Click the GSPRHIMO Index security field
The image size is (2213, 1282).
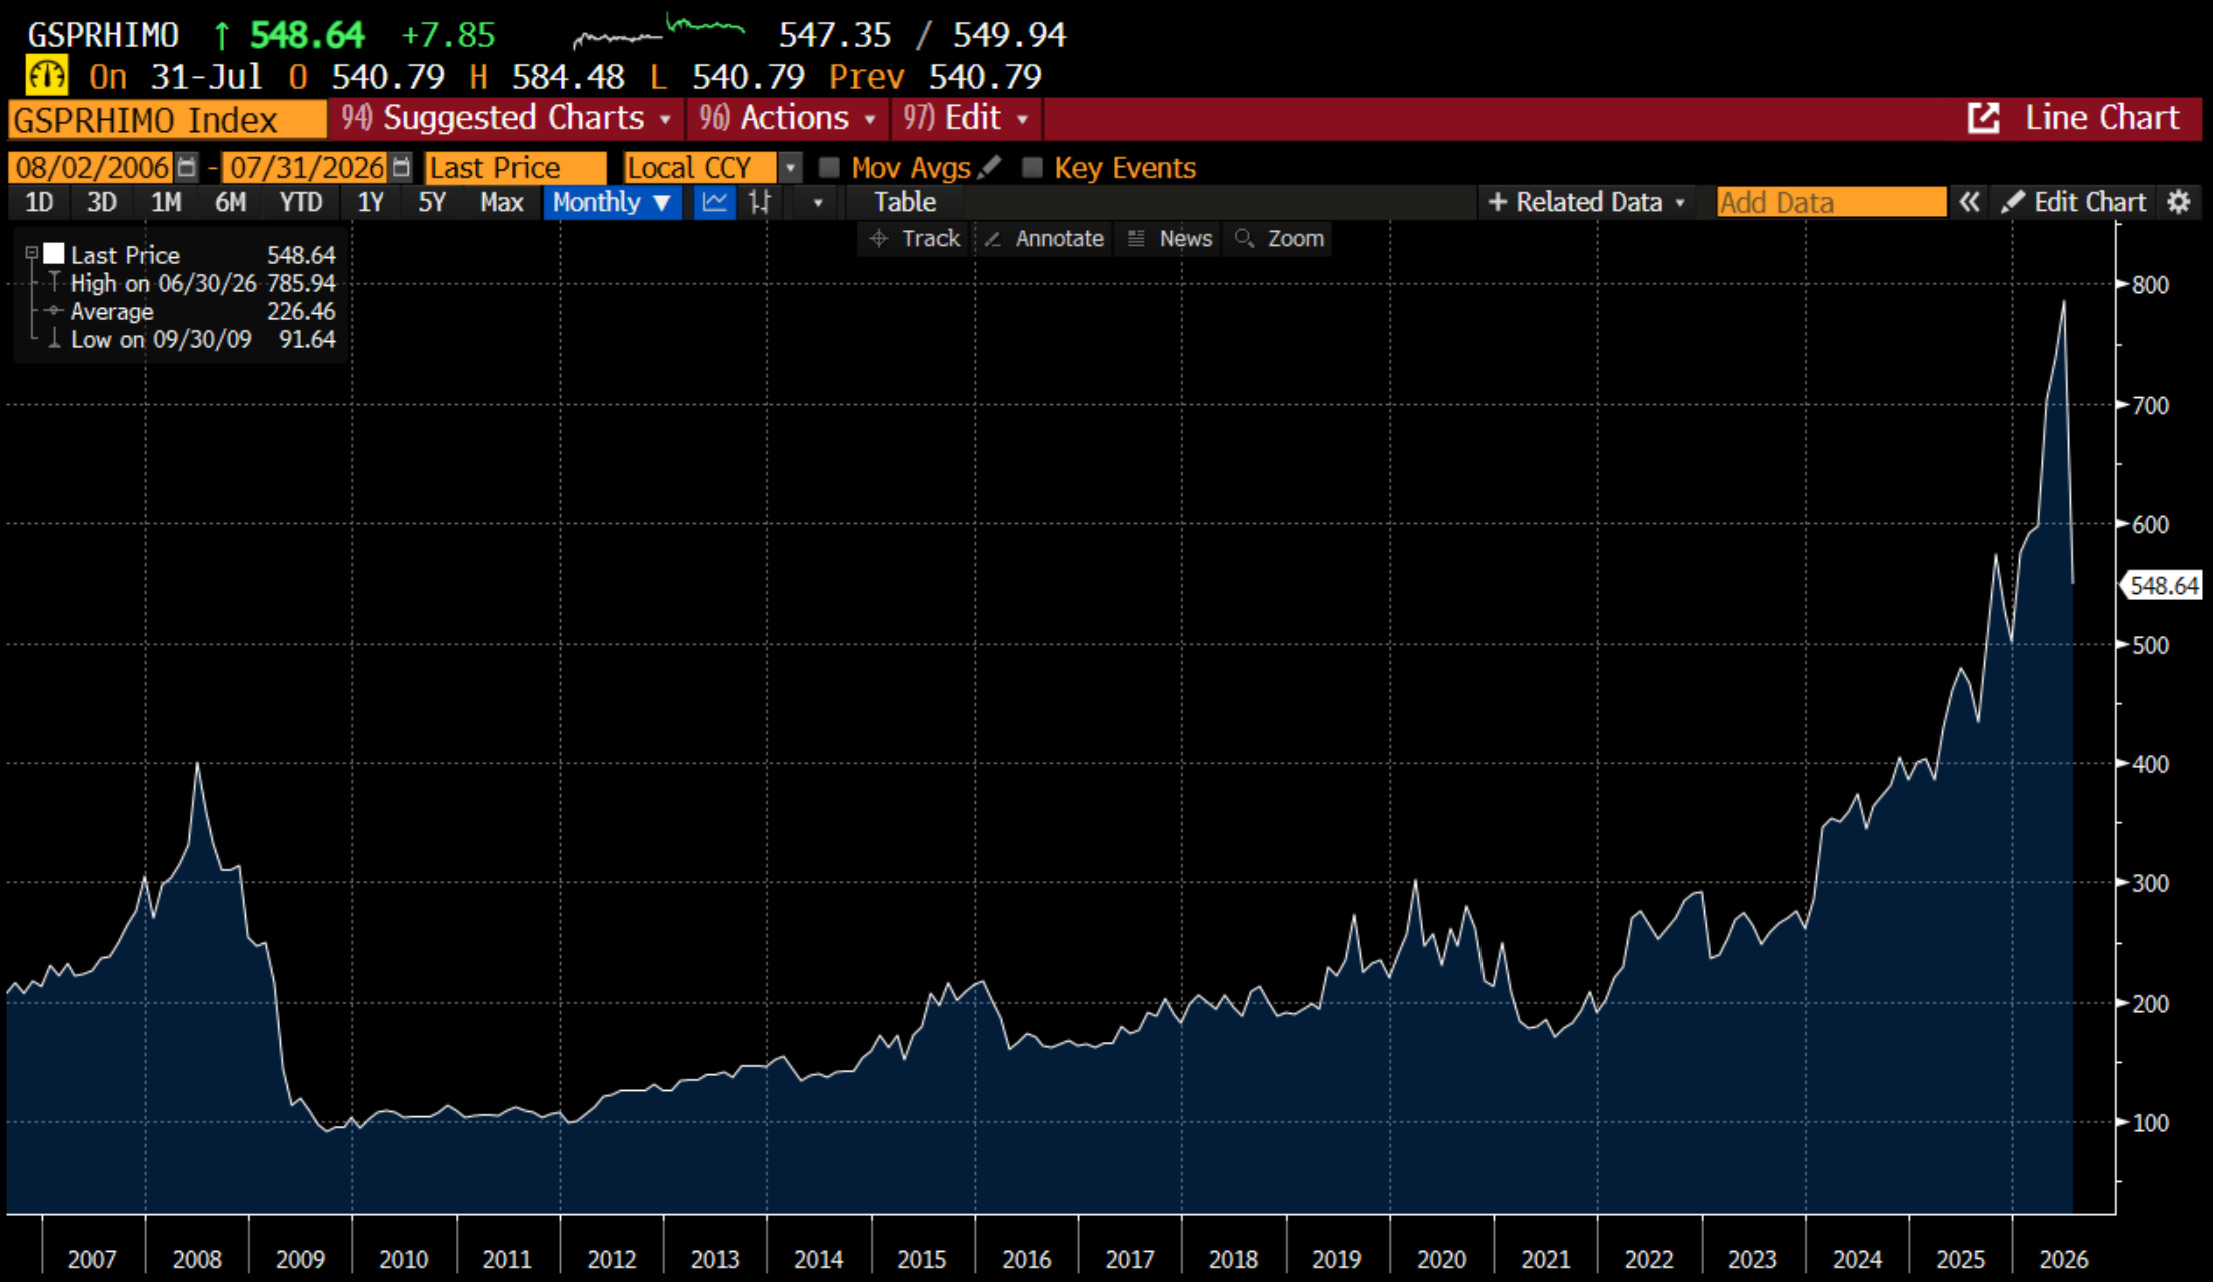coord(167,120)
